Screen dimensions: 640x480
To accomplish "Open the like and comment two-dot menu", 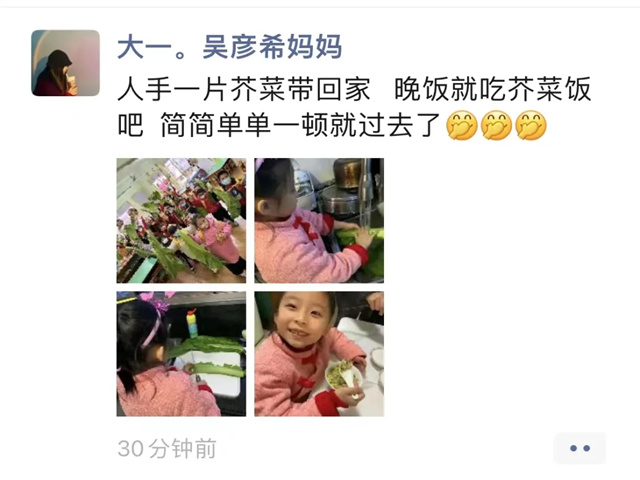I will 580,448.
